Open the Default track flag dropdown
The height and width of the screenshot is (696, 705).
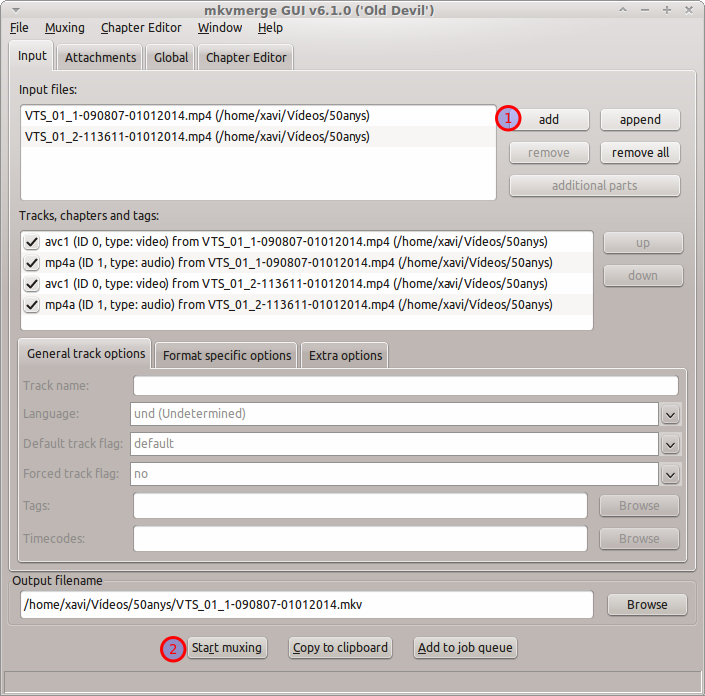(x=670, y=445)
